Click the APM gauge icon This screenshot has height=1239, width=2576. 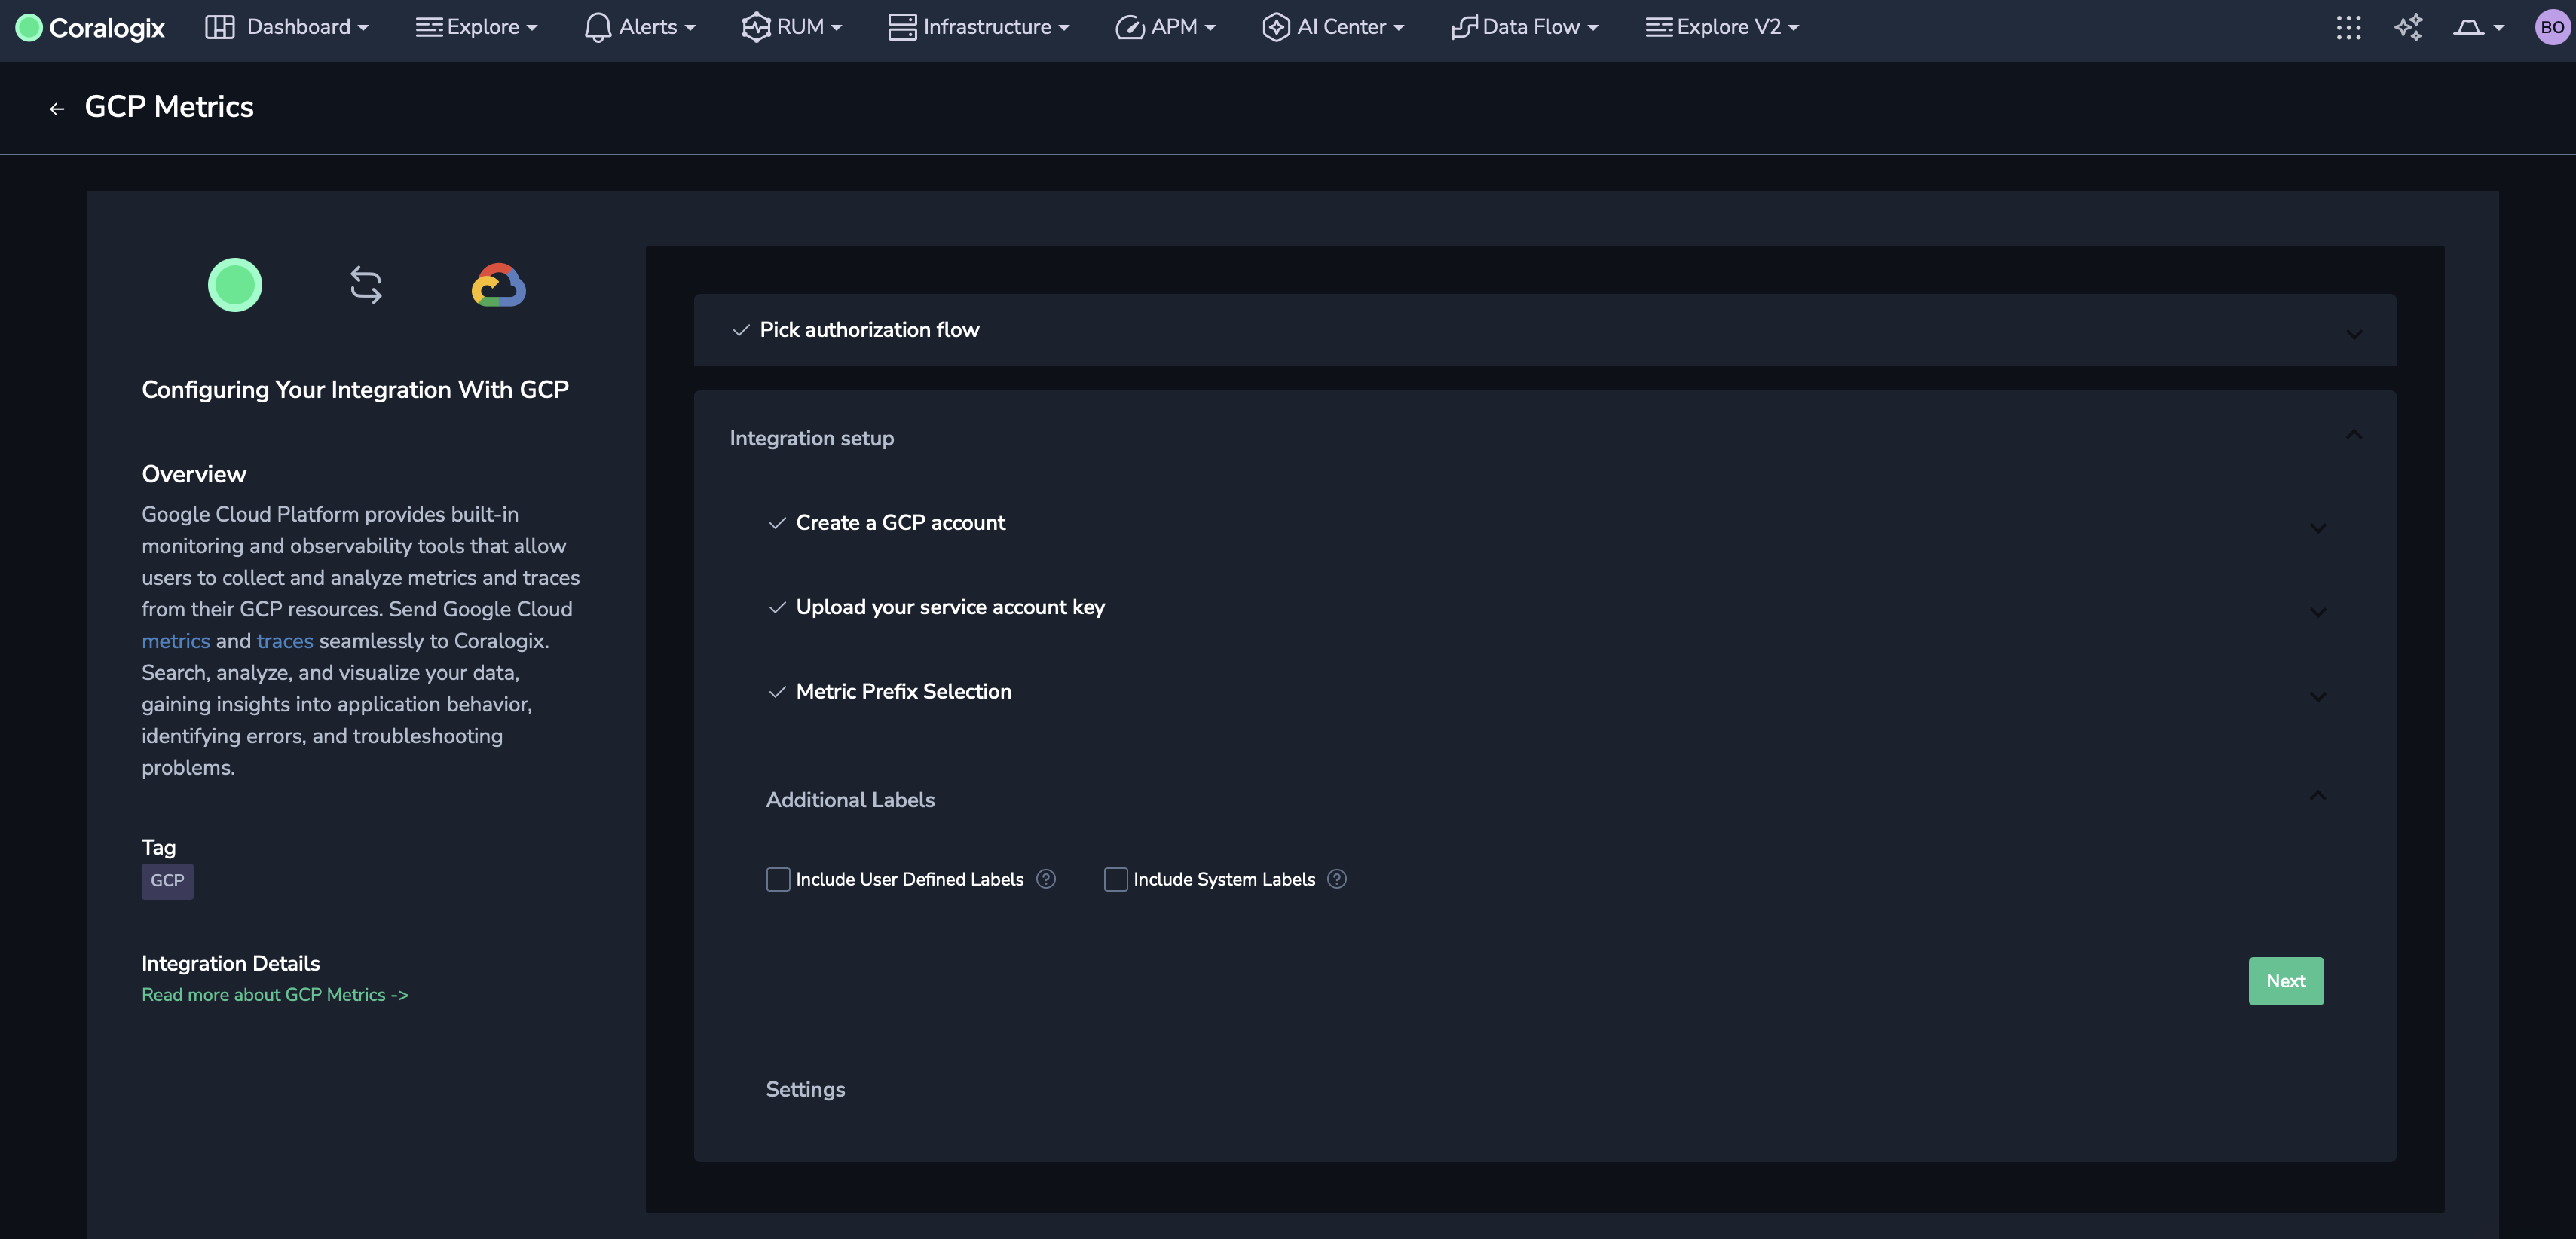1129,27
